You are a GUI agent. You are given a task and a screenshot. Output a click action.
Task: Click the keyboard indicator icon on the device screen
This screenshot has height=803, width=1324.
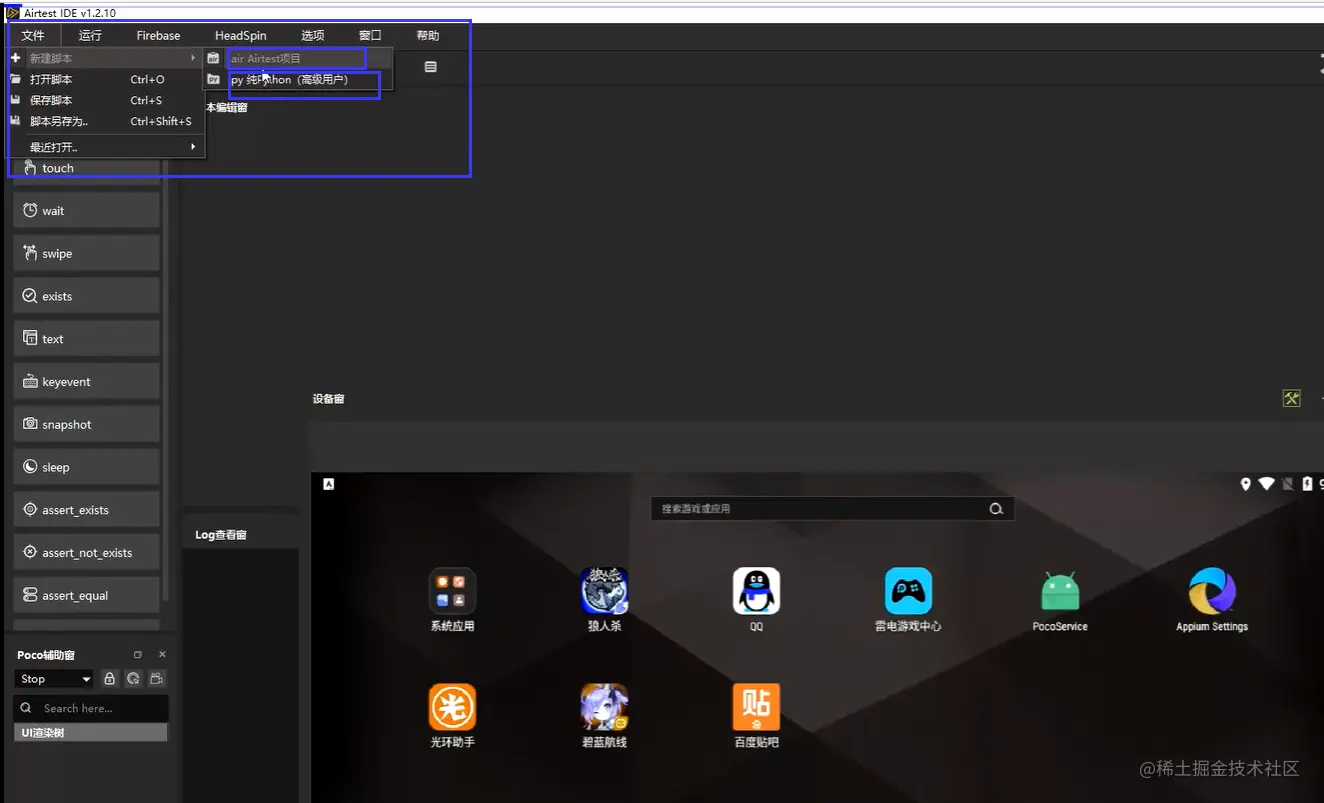328,484
